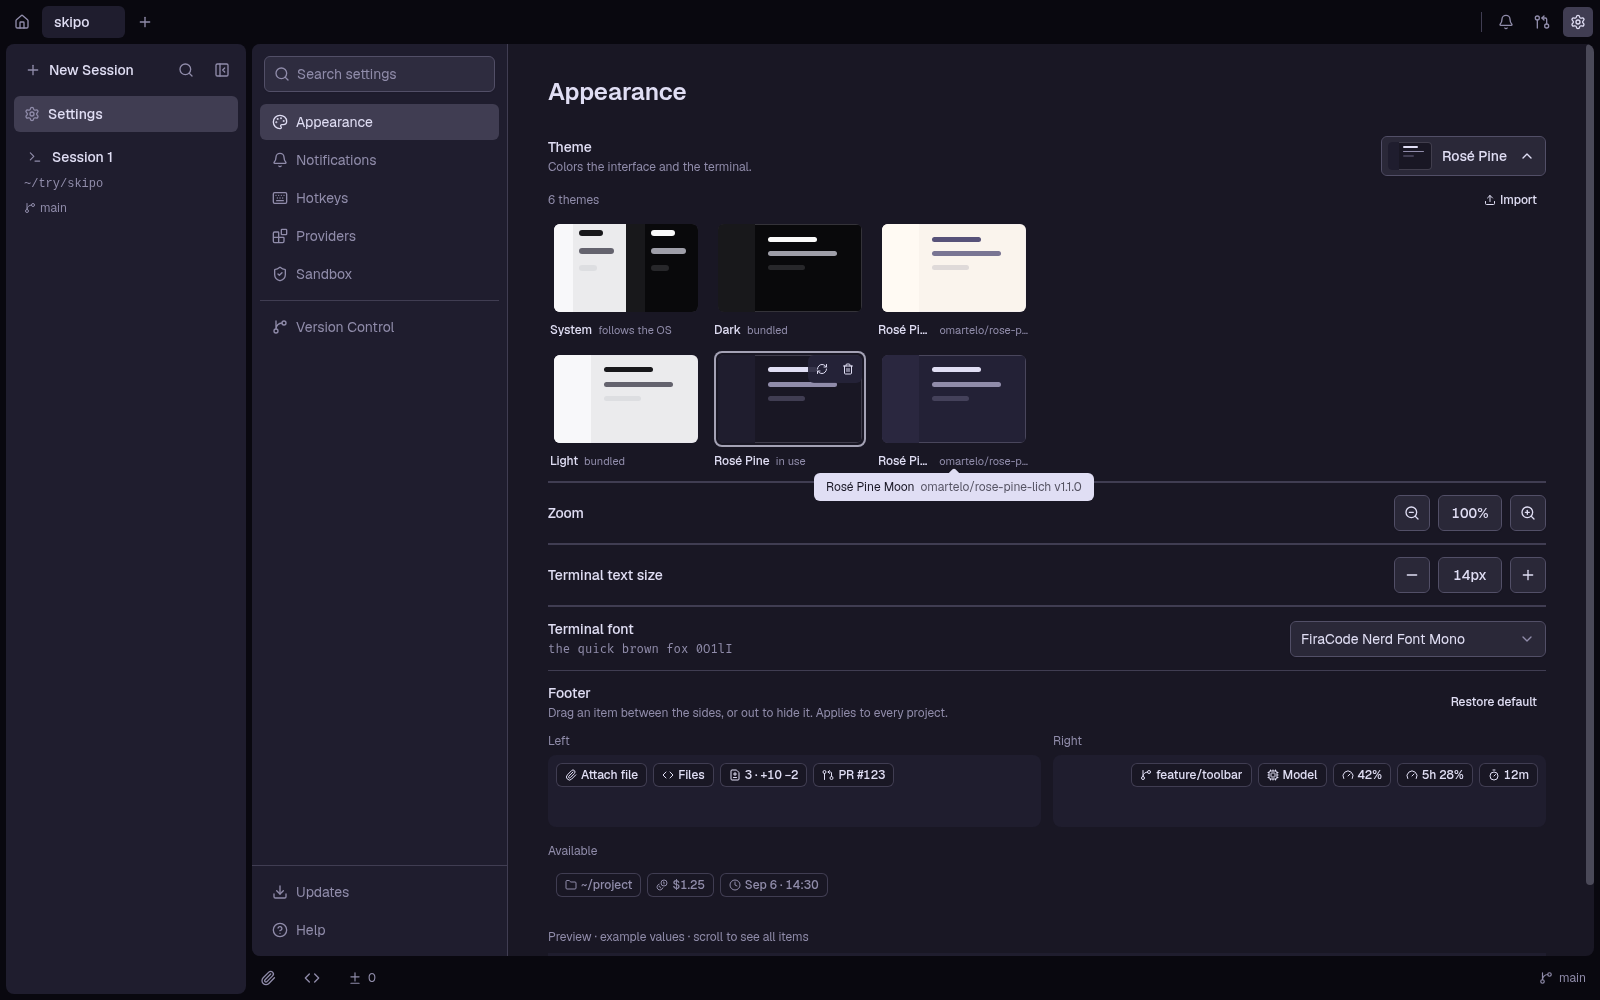
Task: Decrease terminal text size with the minus button
Action: [x=1412, y=575]
